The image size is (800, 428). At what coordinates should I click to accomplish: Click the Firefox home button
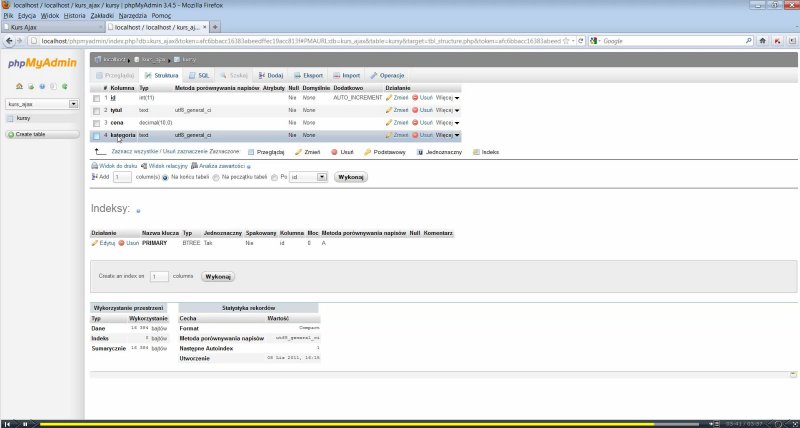763,41
